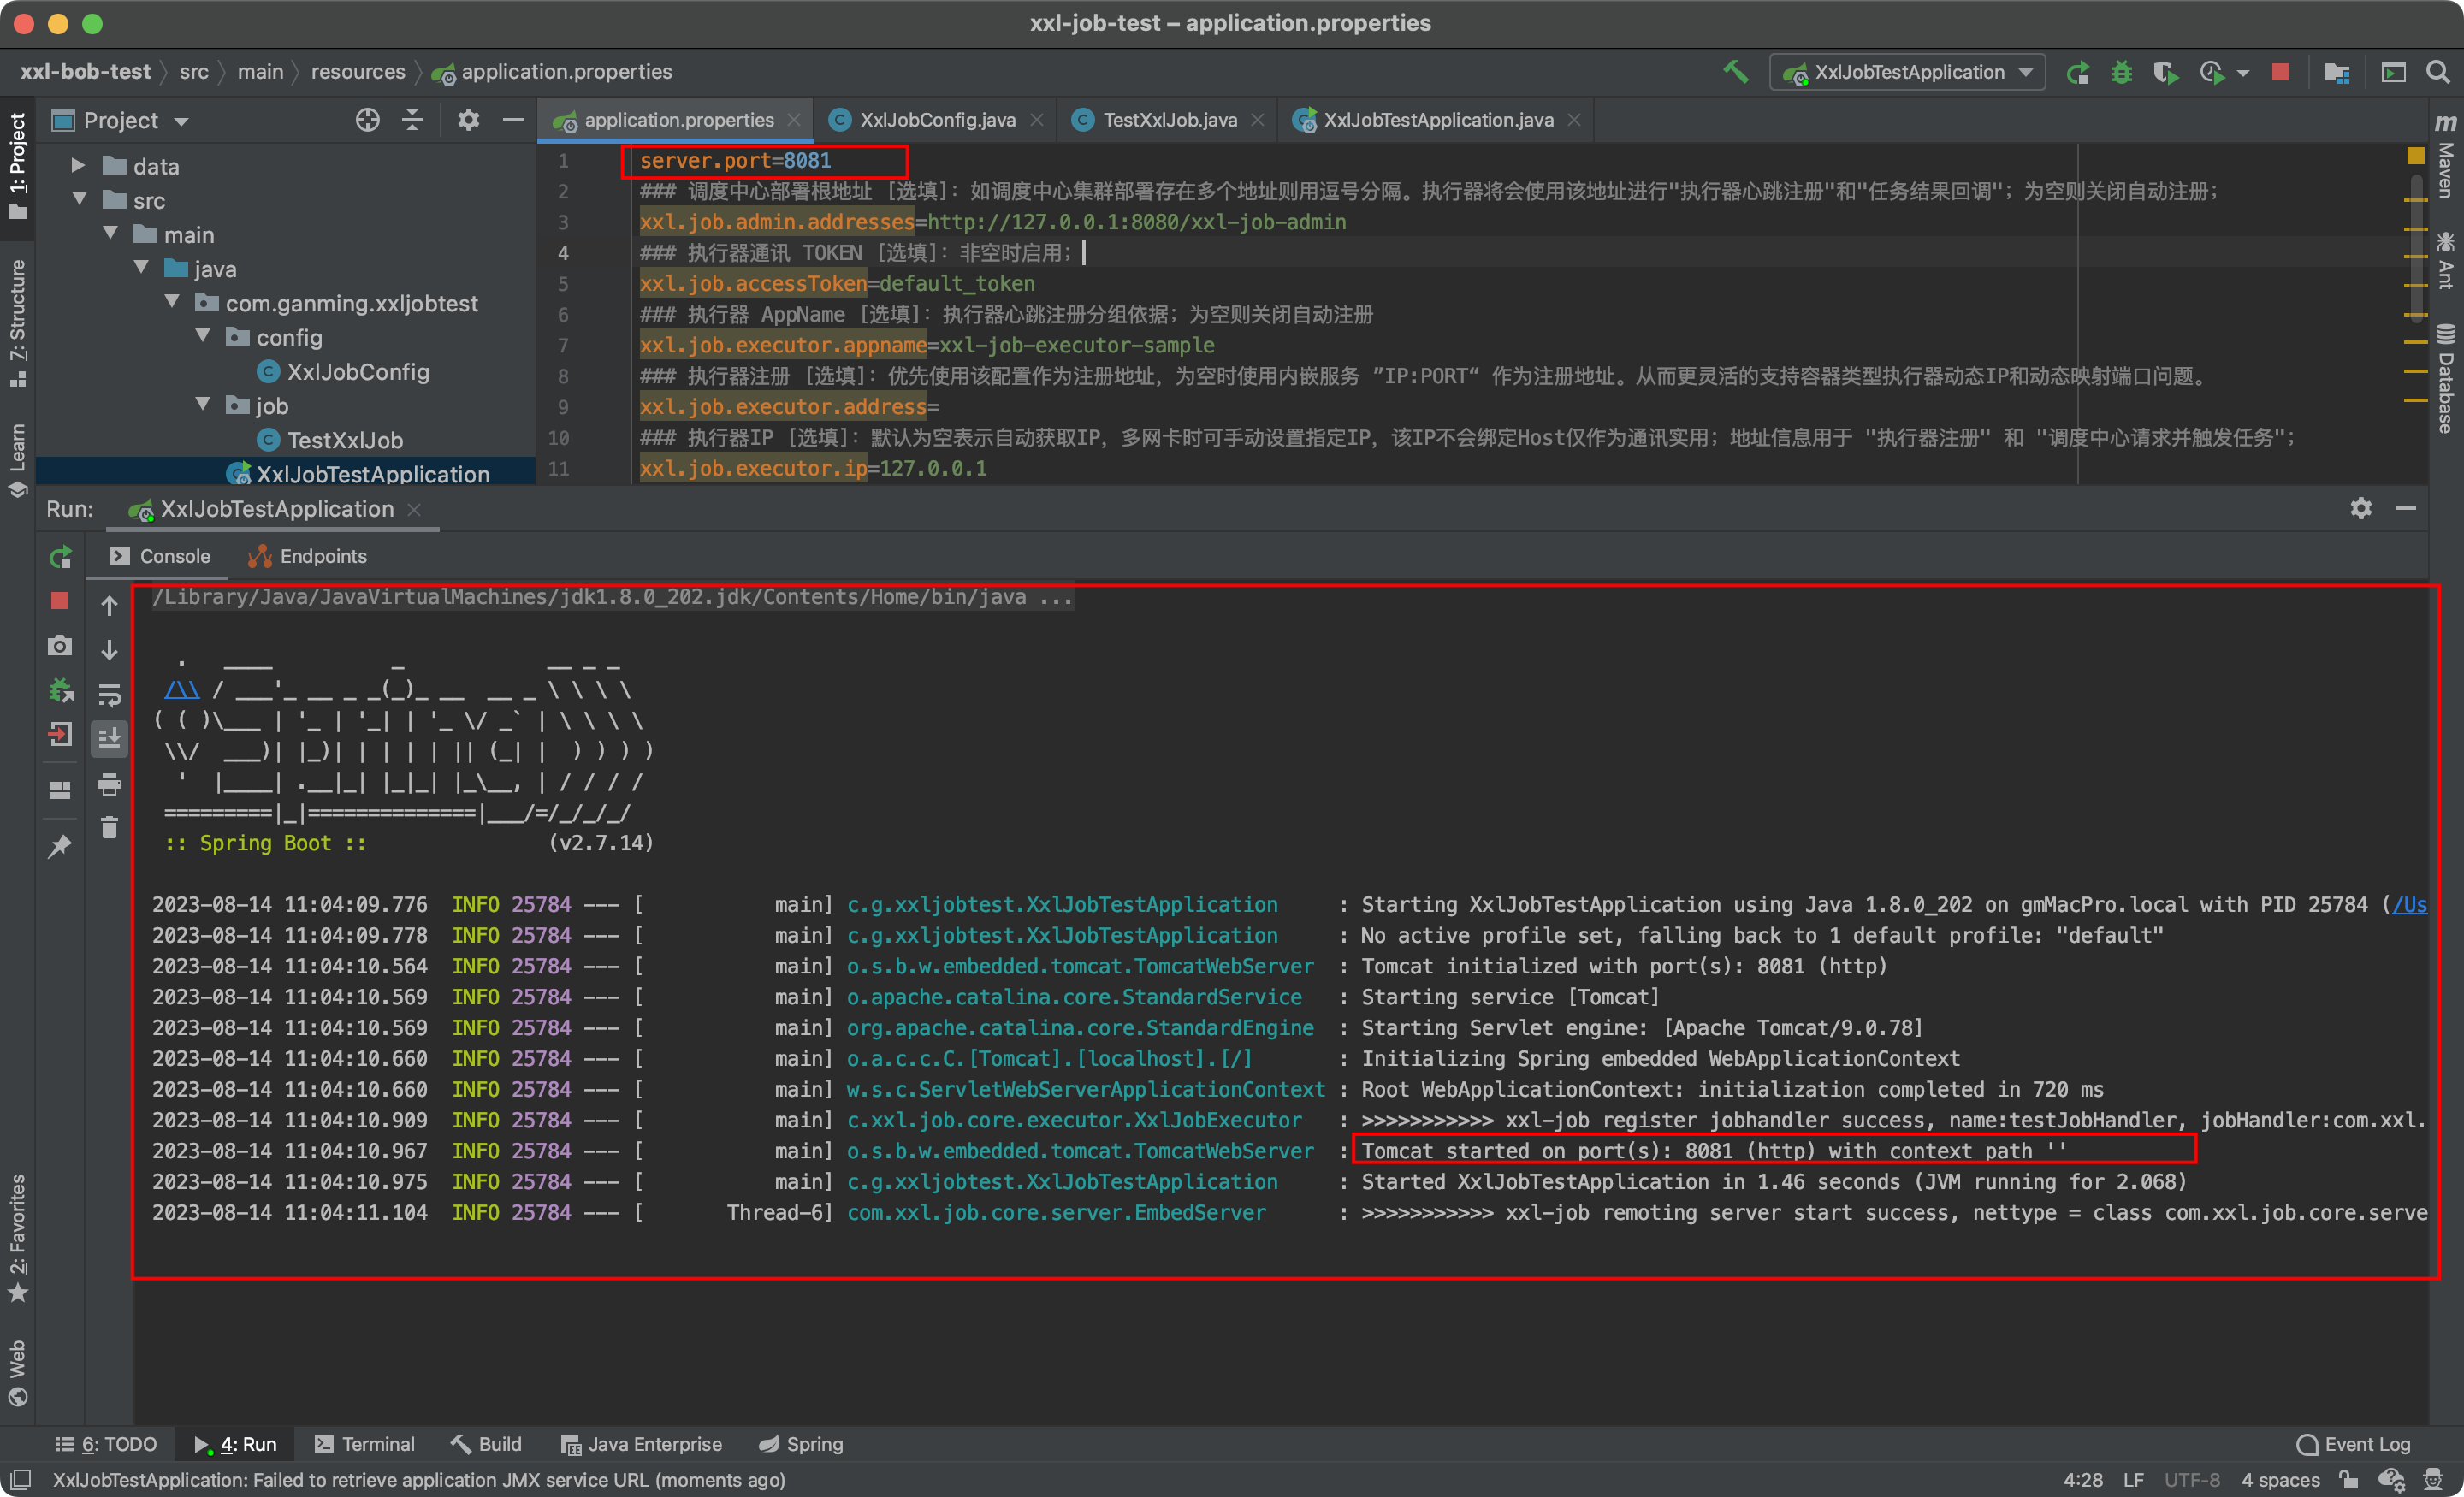2464x1497 pixels.
Task: Open the Spring tool window
Action: pos(801,1444)
